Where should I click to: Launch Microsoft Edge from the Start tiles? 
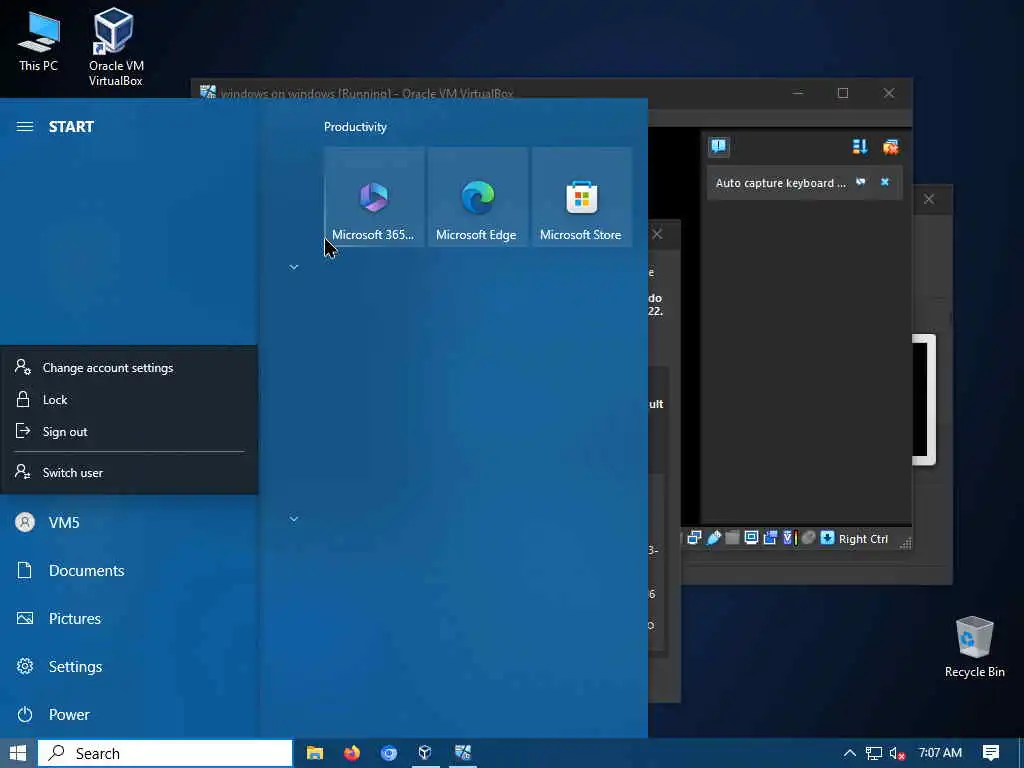point(477,197)
